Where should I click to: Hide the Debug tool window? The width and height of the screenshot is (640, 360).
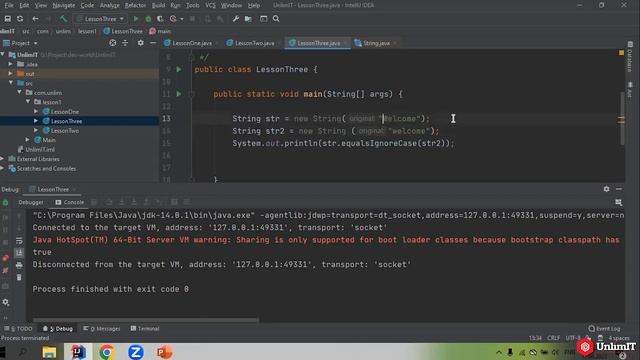coord(619,189)
